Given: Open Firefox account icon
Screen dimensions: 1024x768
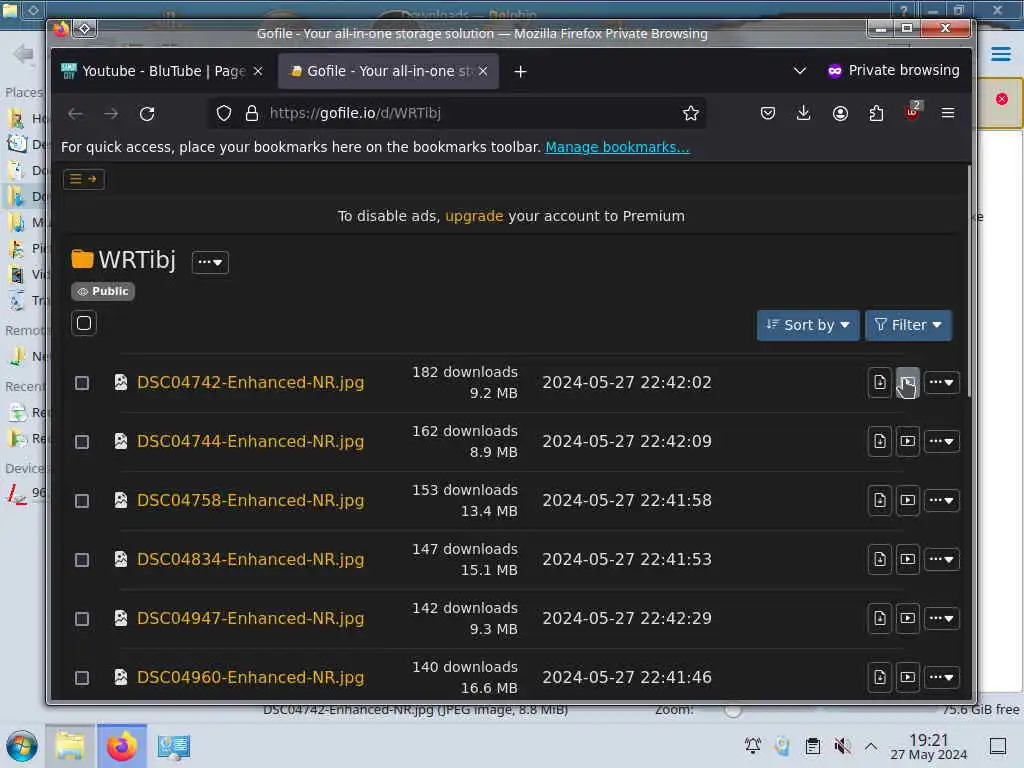Looking at the screenshot, I should (x=840, y=114).
